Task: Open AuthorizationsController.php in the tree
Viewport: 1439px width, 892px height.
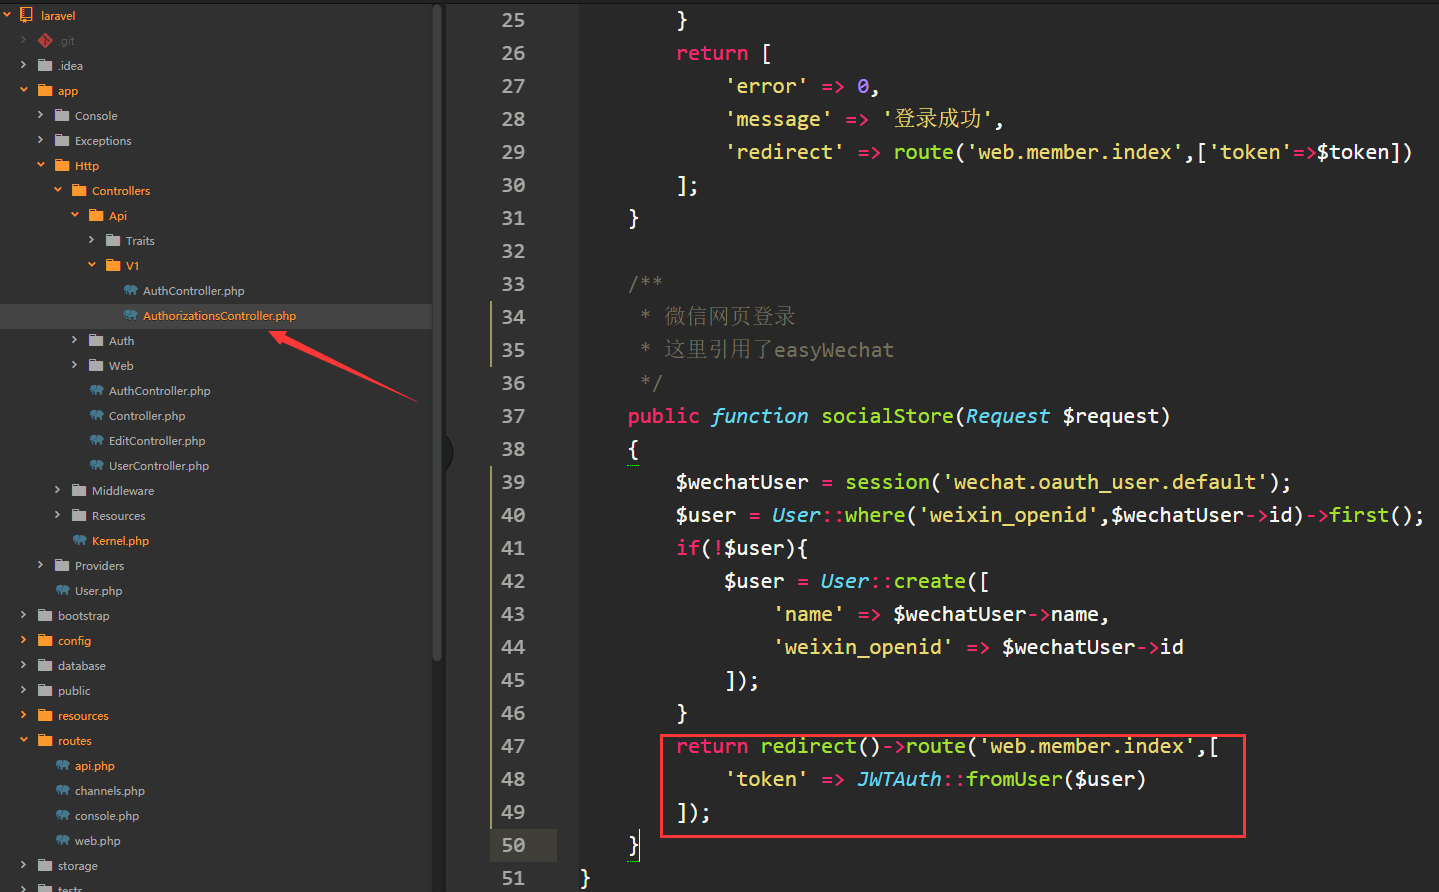Action: click(219, 315)
